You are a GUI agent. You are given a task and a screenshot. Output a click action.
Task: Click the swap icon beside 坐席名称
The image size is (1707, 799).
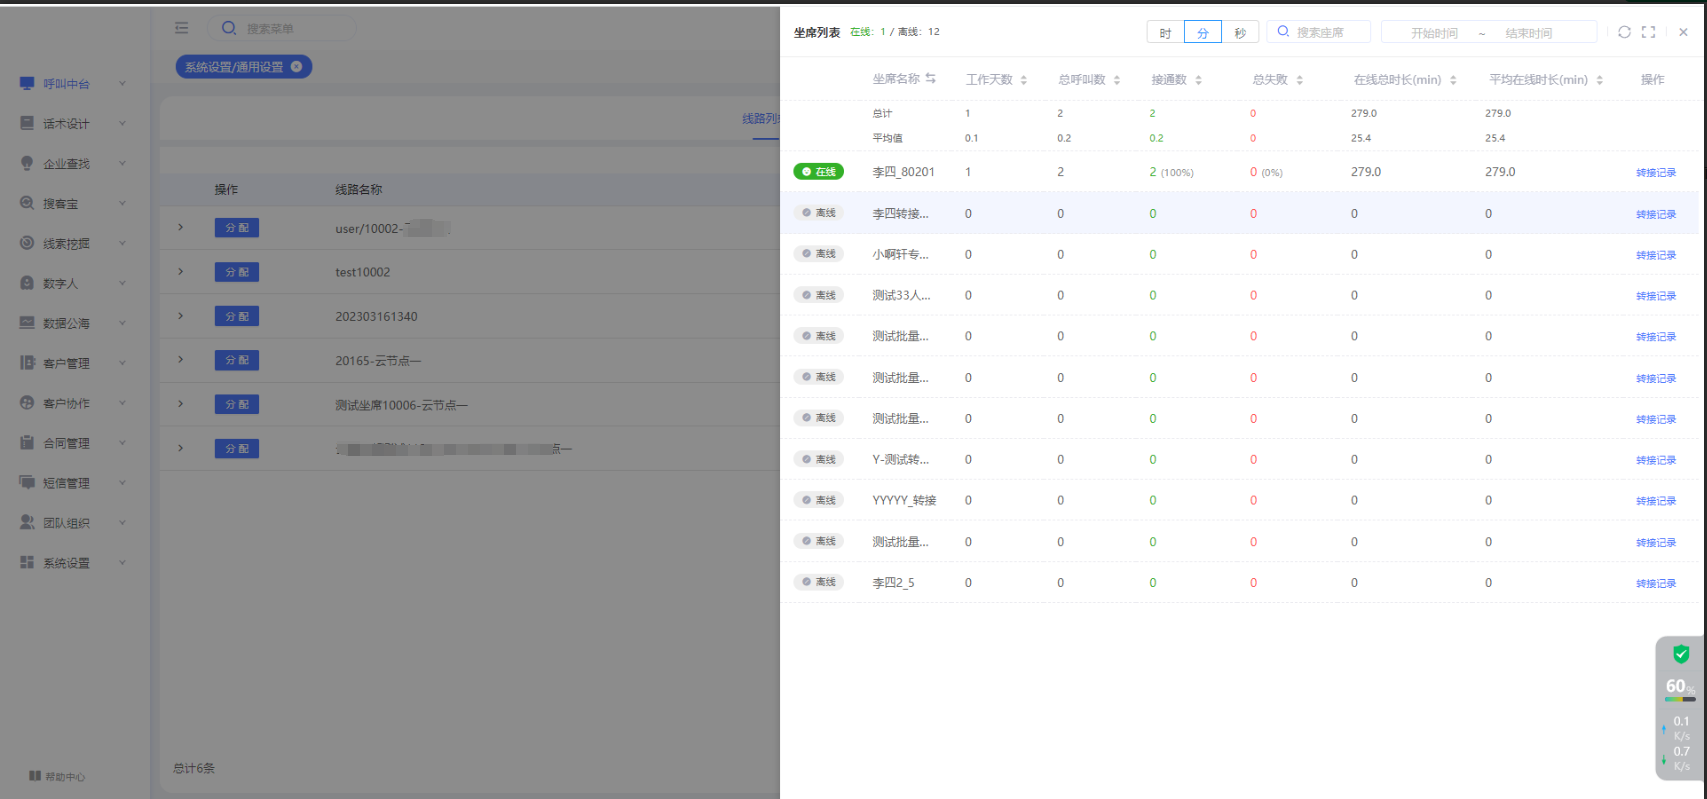[931, 78]
